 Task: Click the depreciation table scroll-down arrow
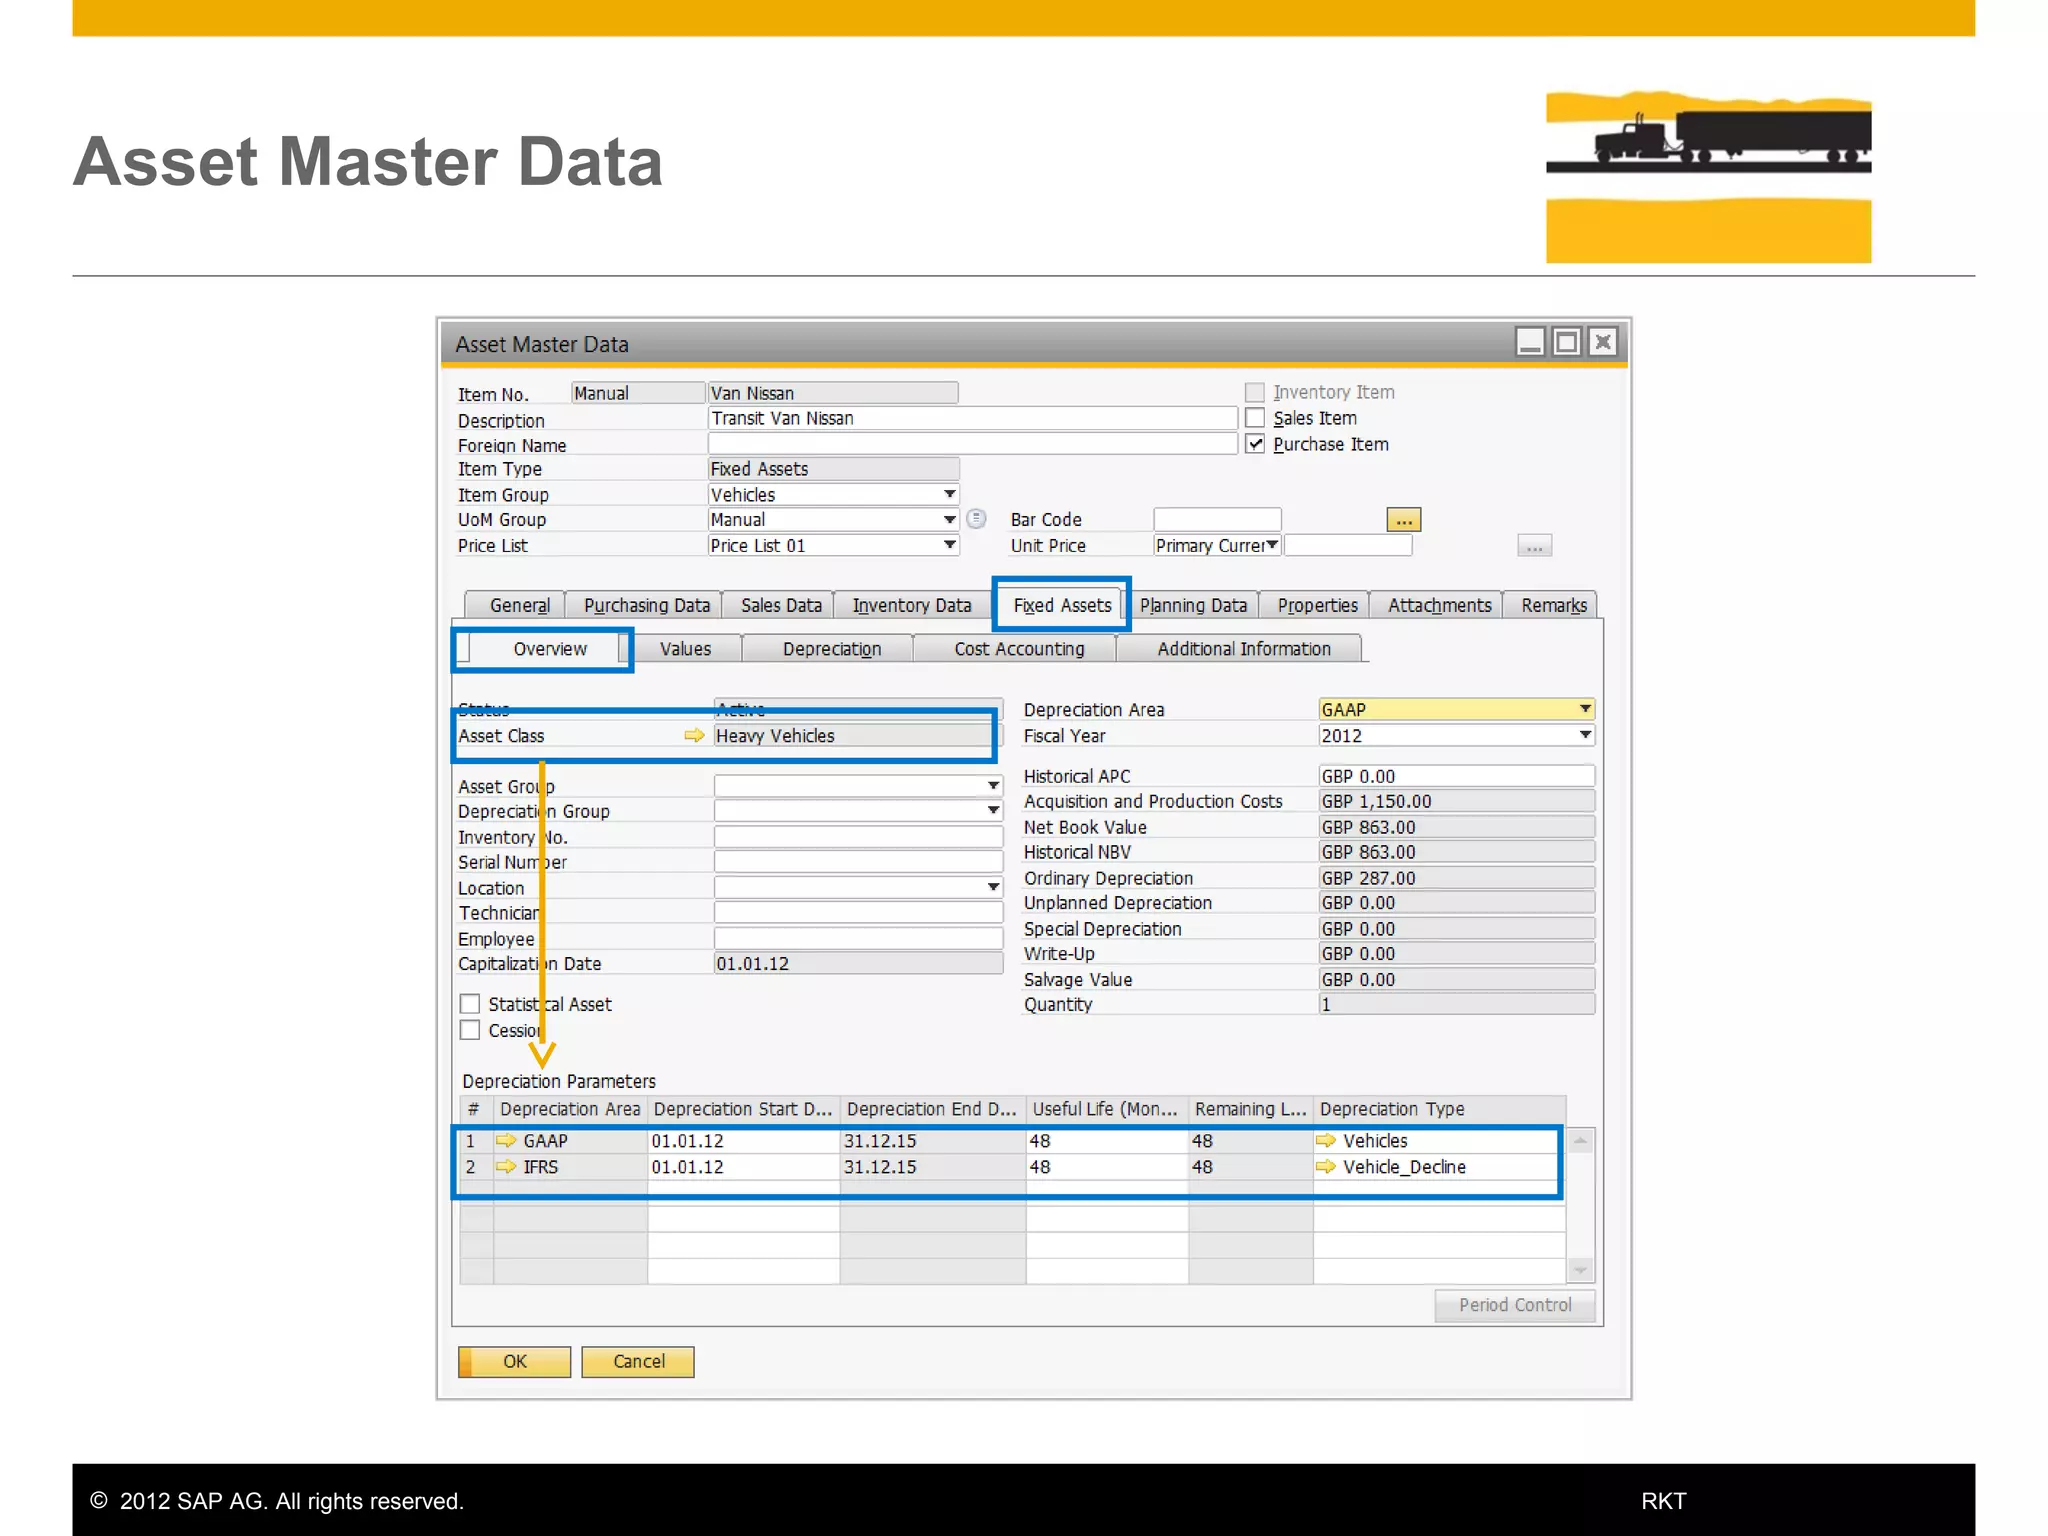1580,1270
